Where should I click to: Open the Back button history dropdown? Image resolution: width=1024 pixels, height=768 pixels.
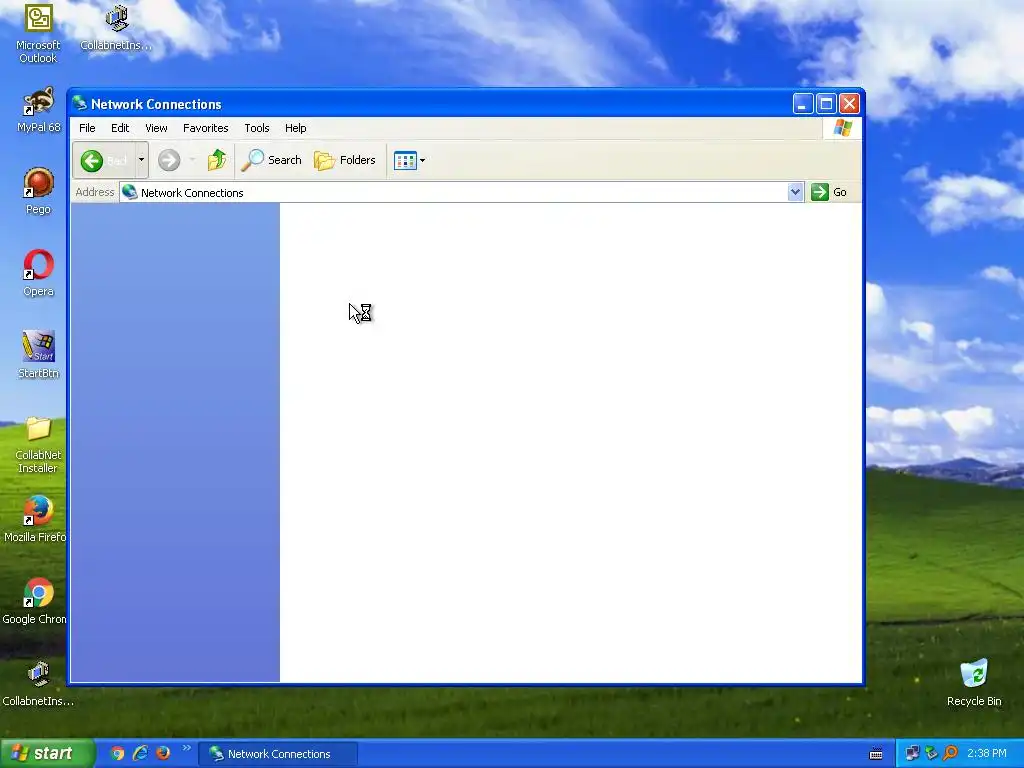(141, 160)
